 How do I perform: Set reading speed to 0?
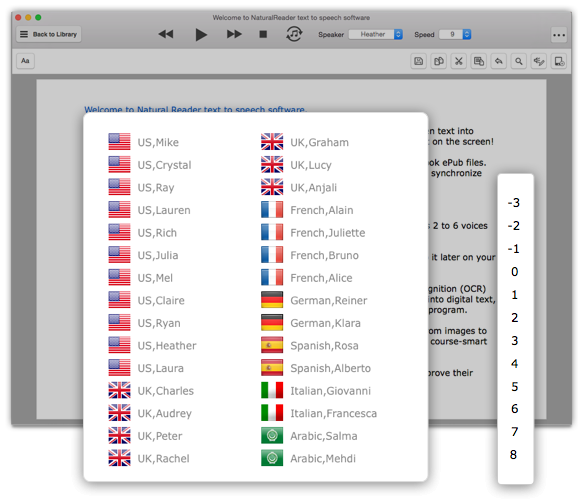[x=515, y=272]
